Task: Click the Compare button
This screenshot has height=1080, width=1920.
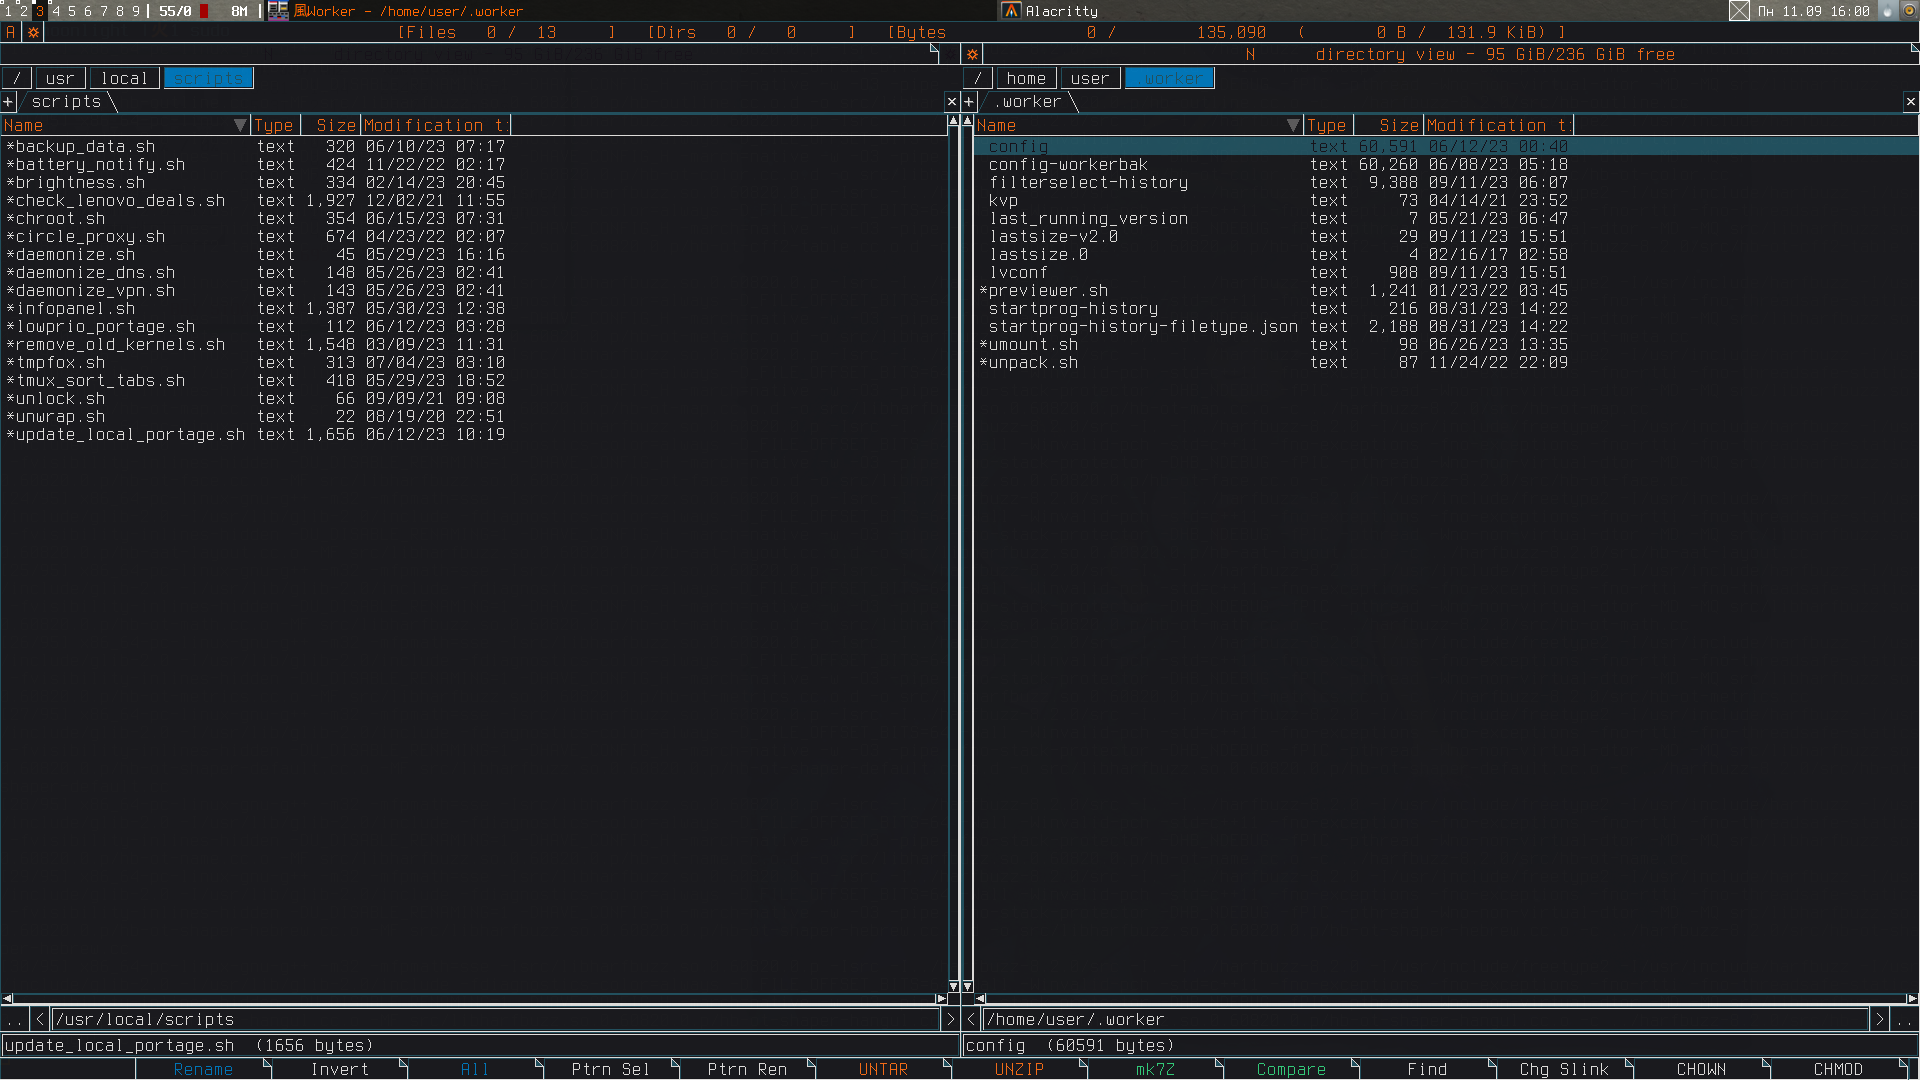Action: click(1292, 1069)
